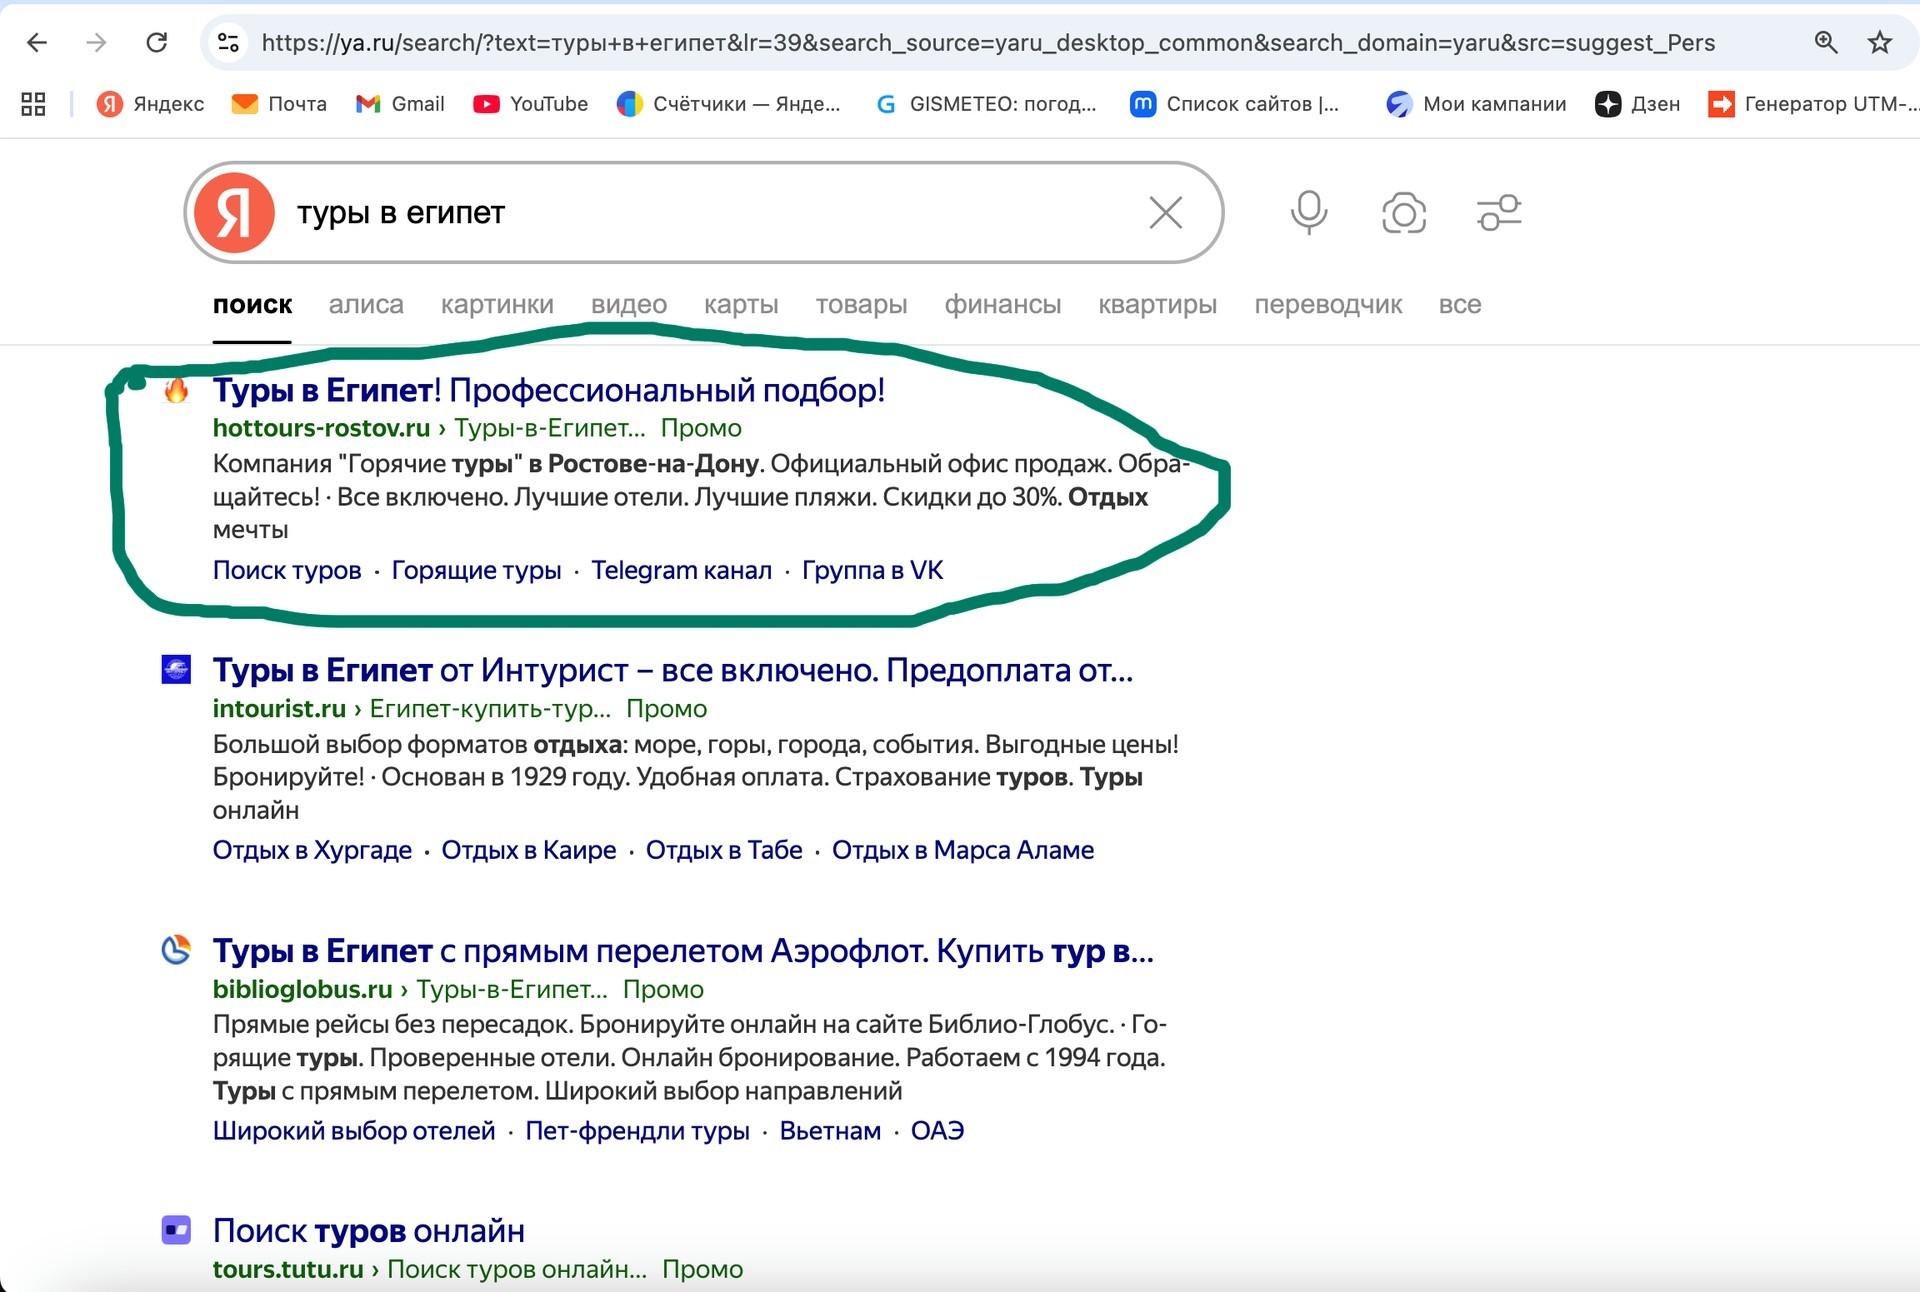This screenshot has height=1292, width=1920.
Task: Open Отдых в Хургаде sitelink
Action: [312, 850]
